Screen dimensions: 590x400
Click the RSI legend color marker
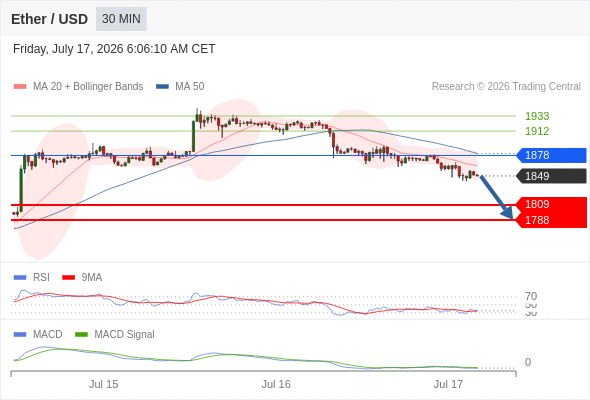click(x=20, y=278)
